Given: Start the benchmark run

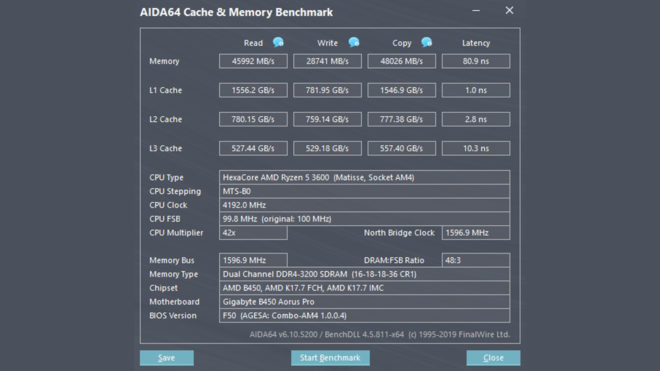Looking at the screenshot, I should [x=330, y=358].
